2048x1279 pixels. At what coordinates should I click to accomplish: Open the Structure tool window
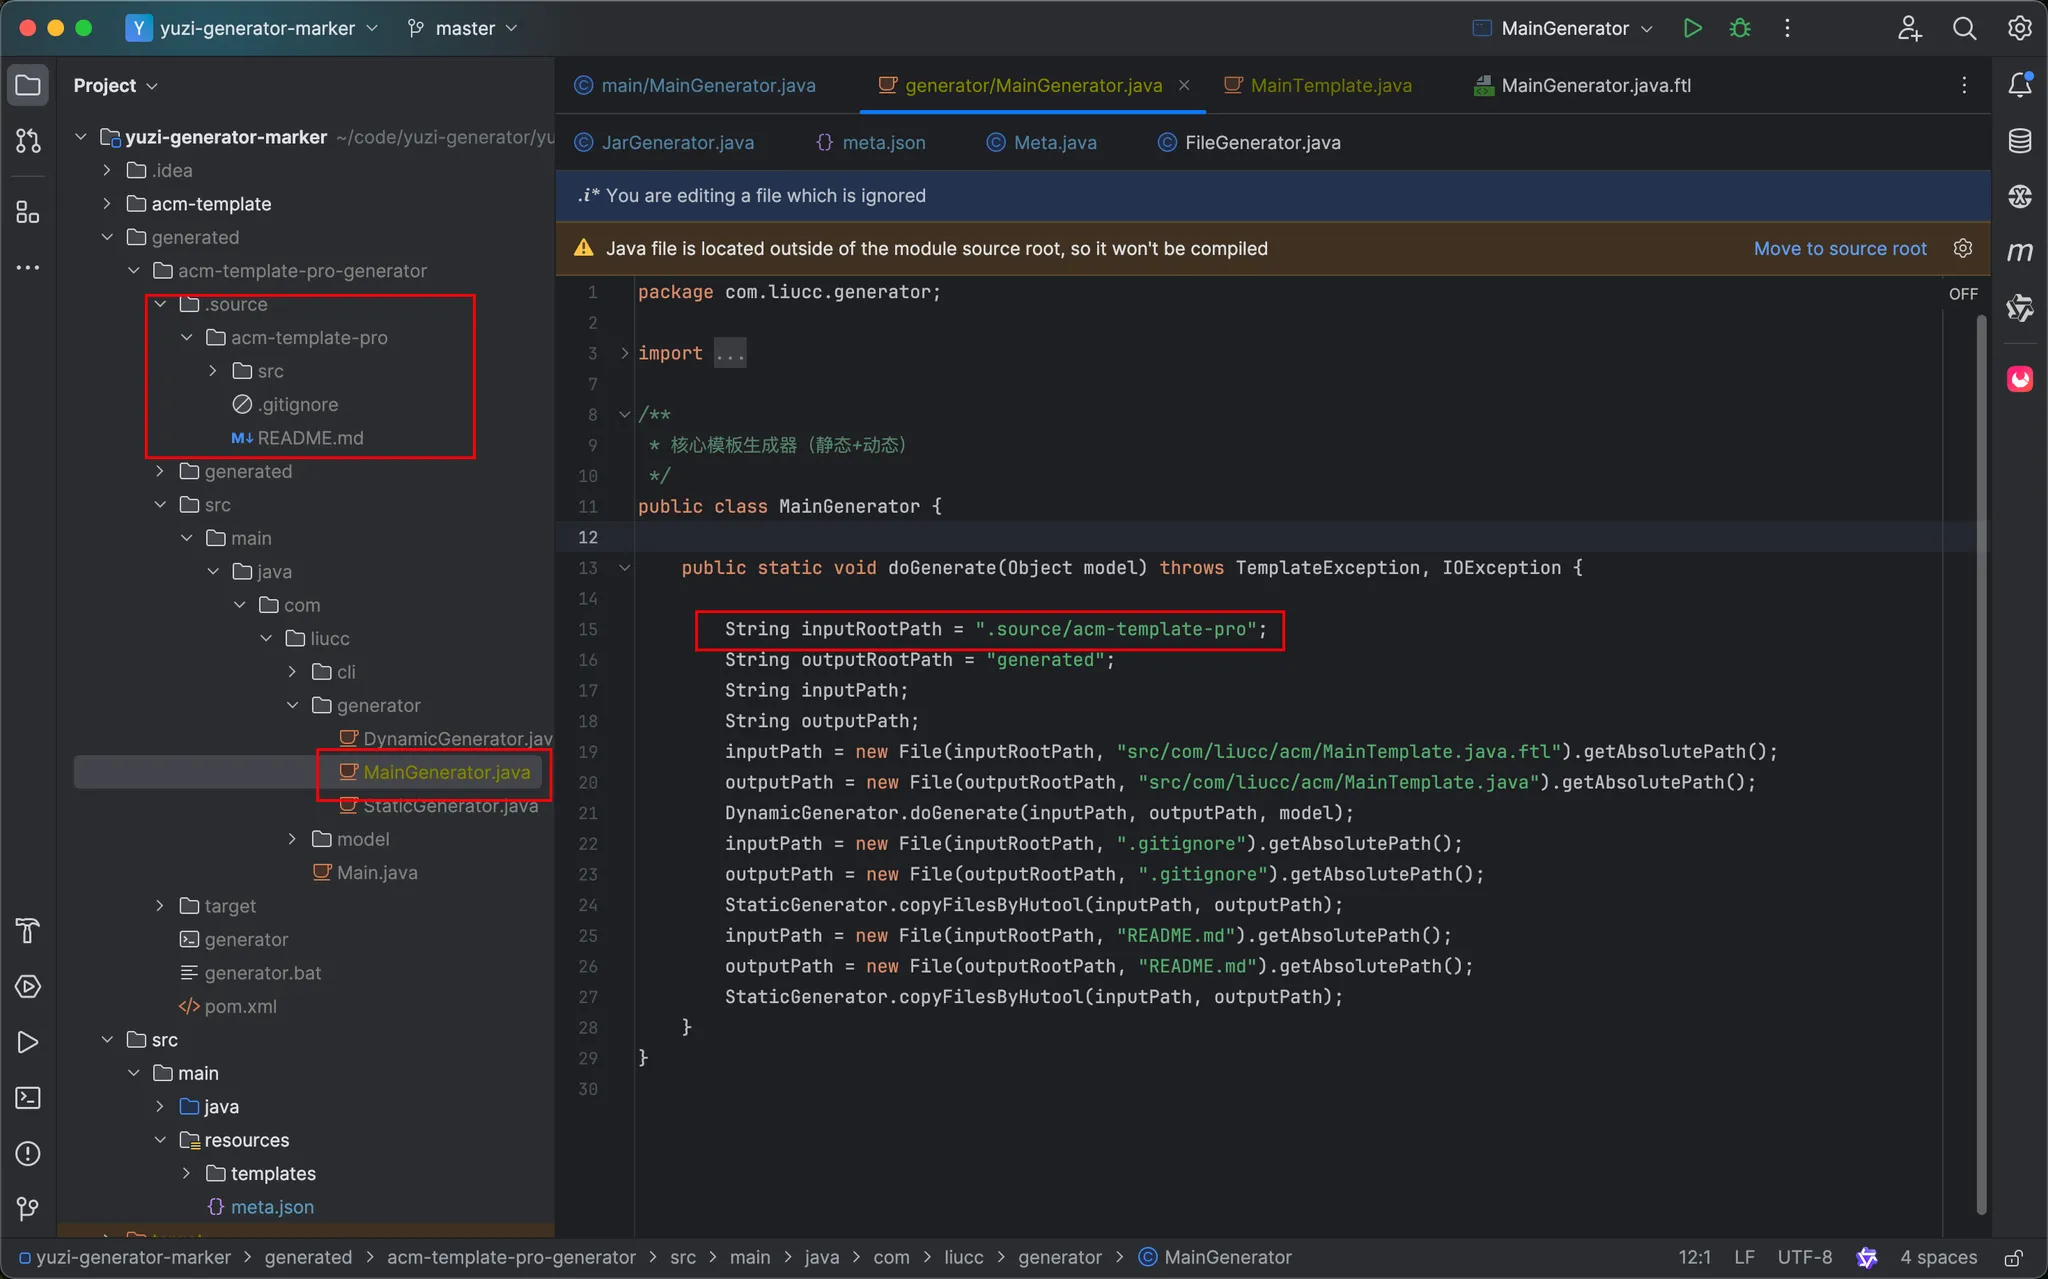[x=28, y=212]
